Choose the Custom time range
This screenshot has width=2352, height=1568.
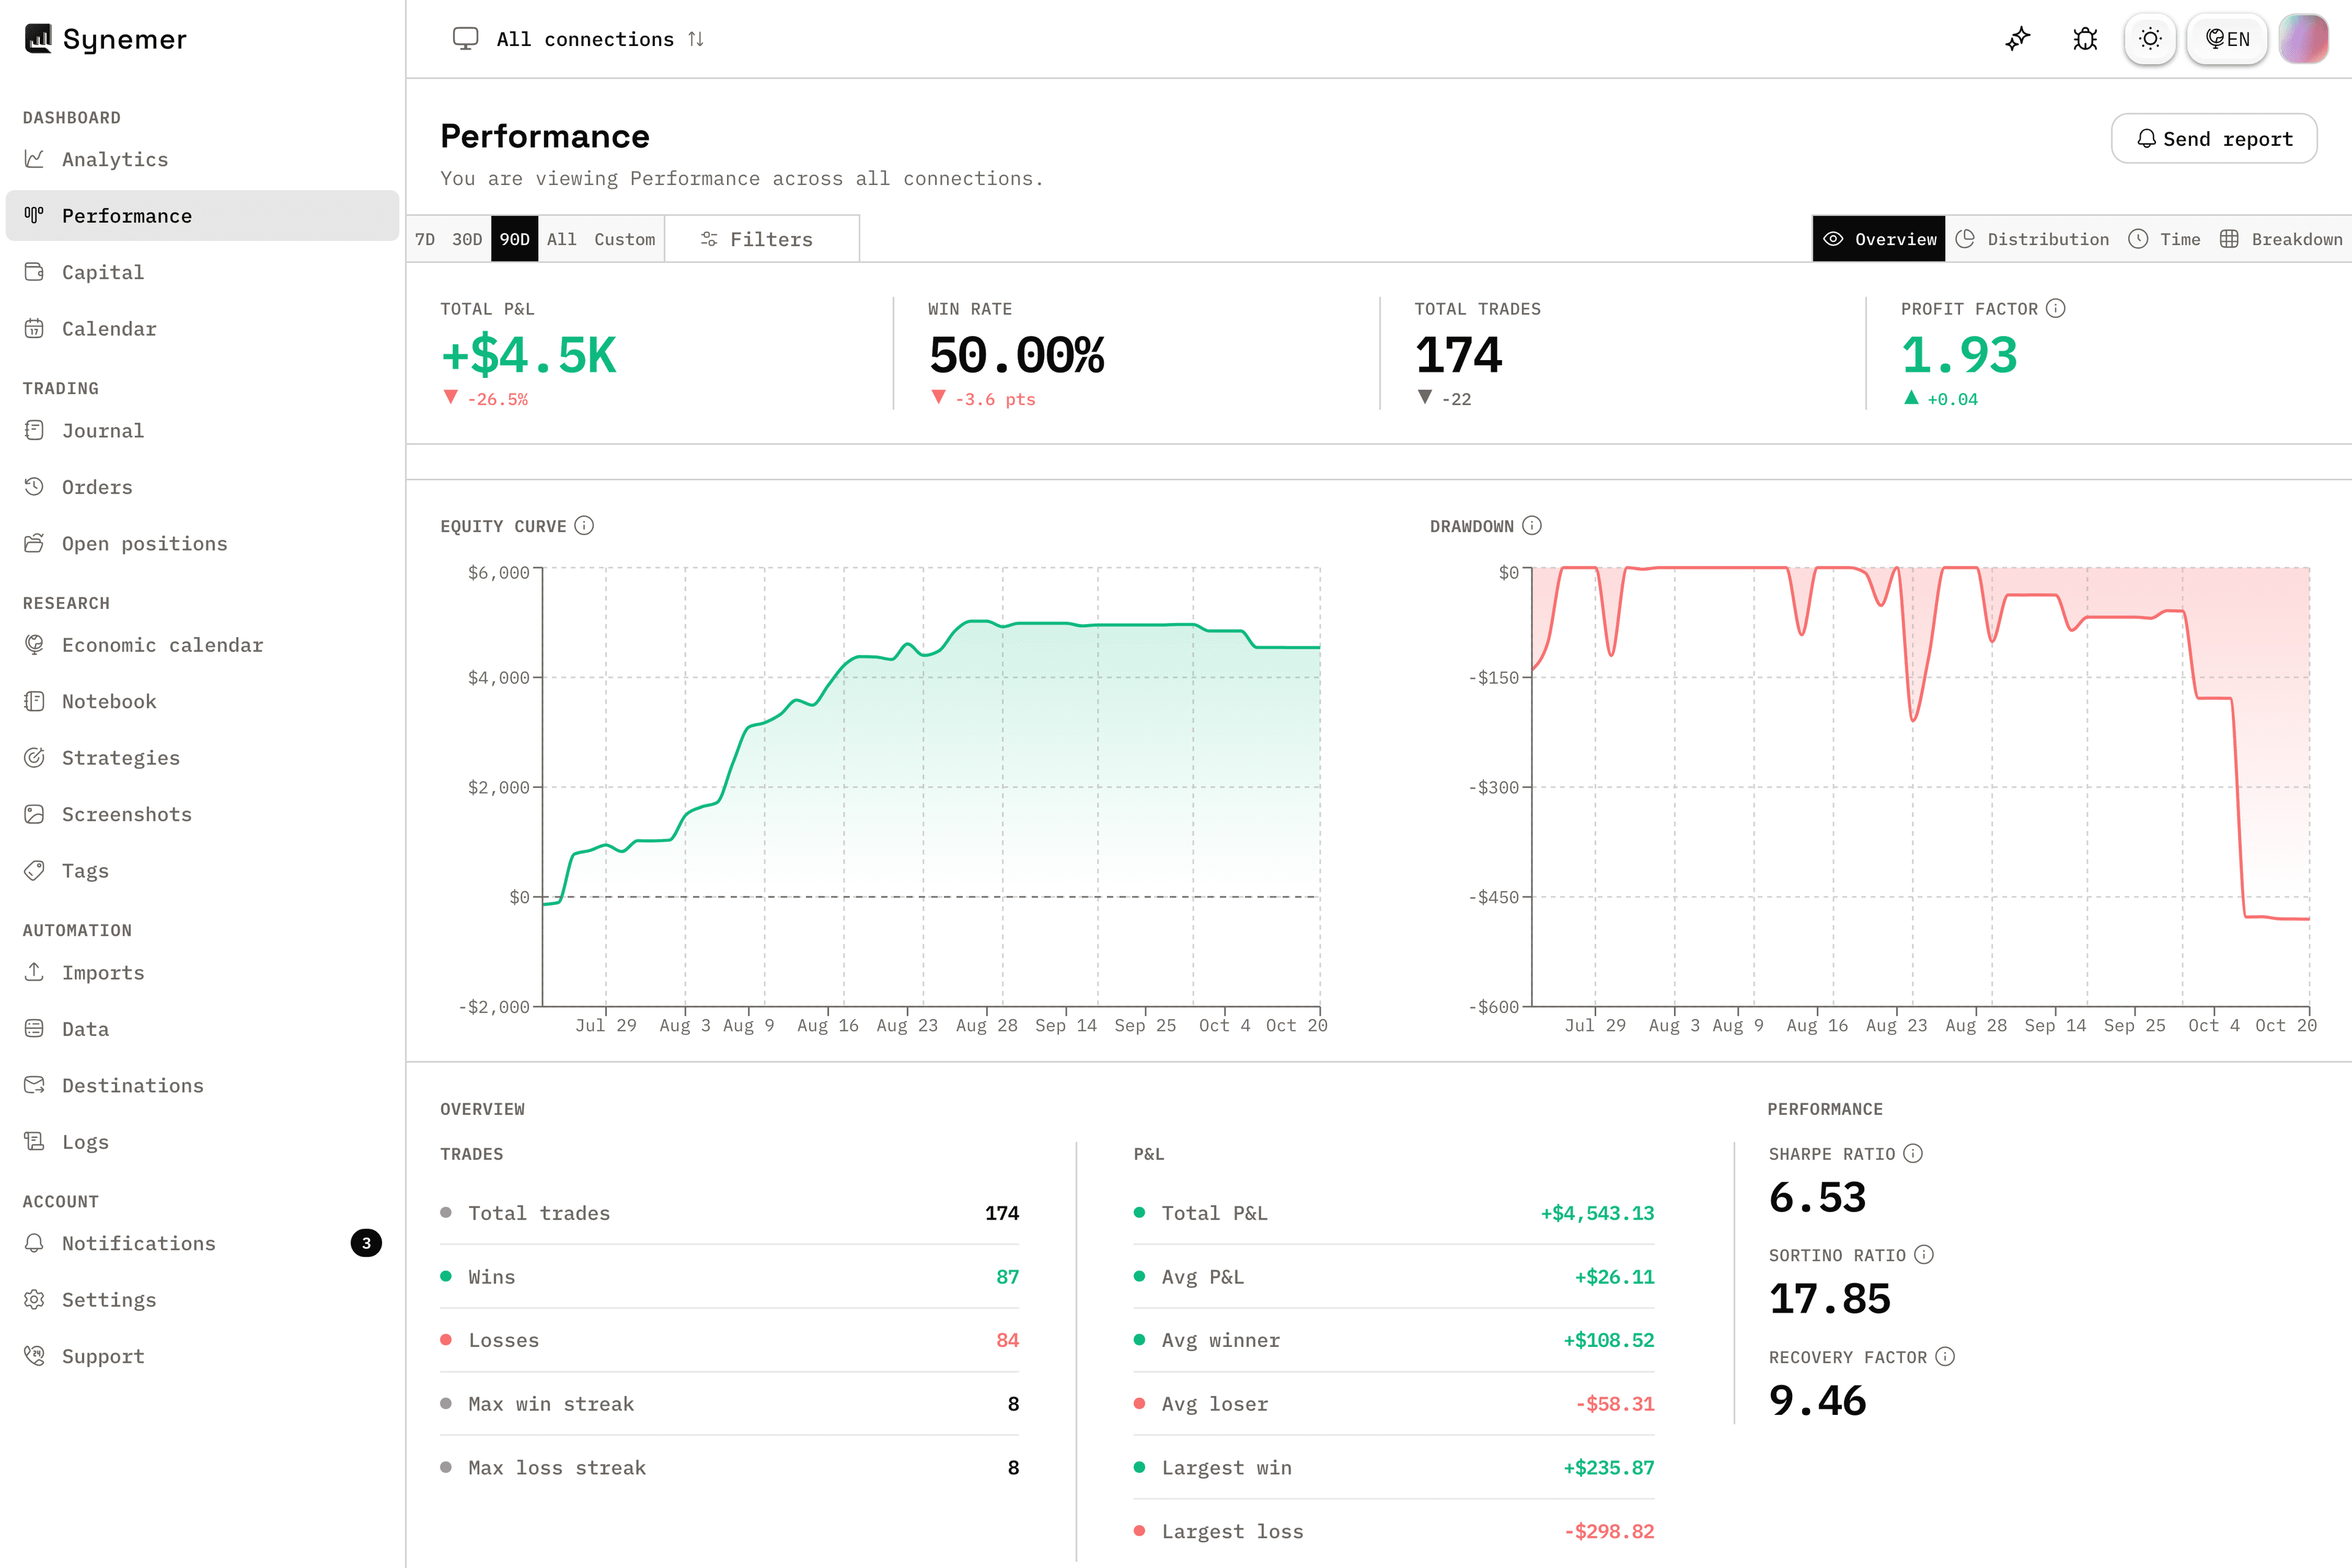[x=625, y=239]
